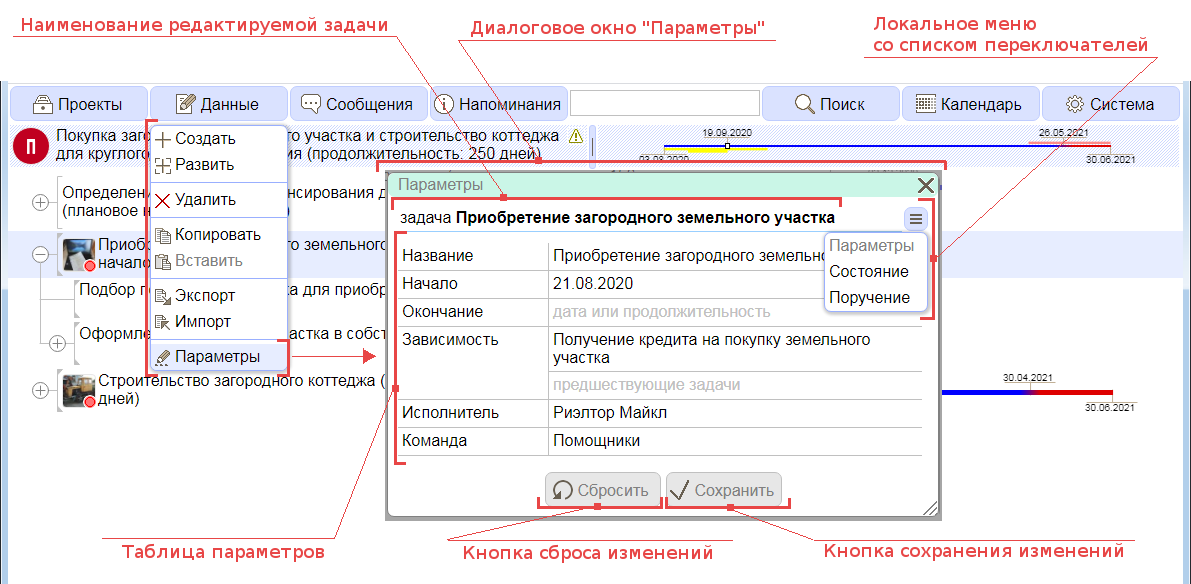
Task: Click the red project icon with letter П
Action: [x=31, y=144]
